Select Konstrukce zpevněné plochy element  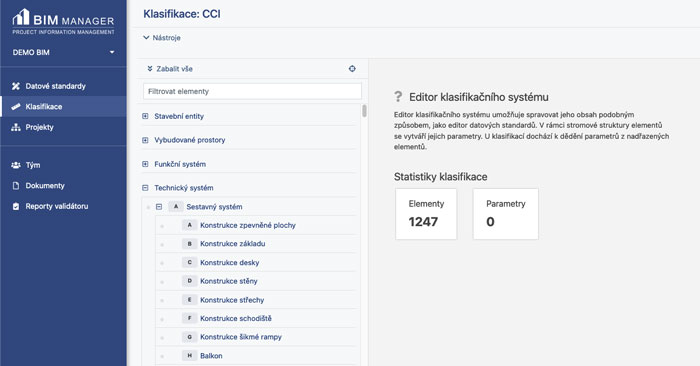point(256,225)
